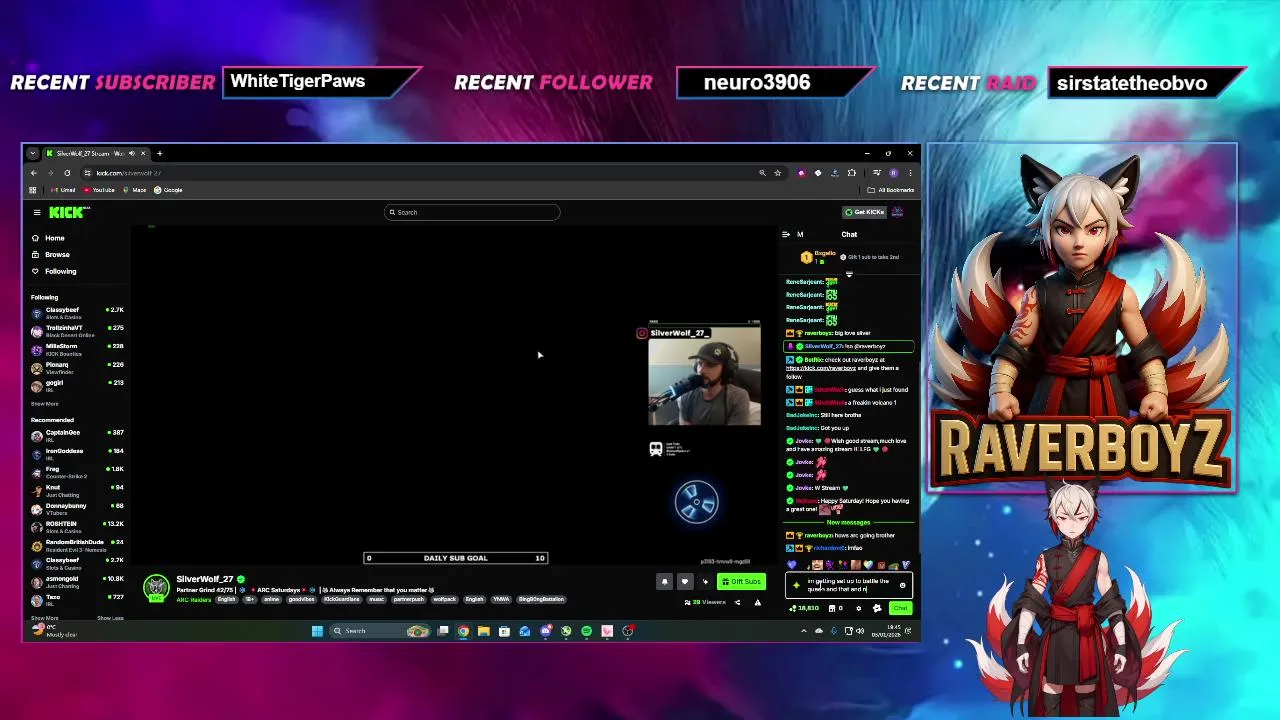Open Pionarq channel in Following list
The height and width of the screenshot is (720, 1280).
[78, 367]
